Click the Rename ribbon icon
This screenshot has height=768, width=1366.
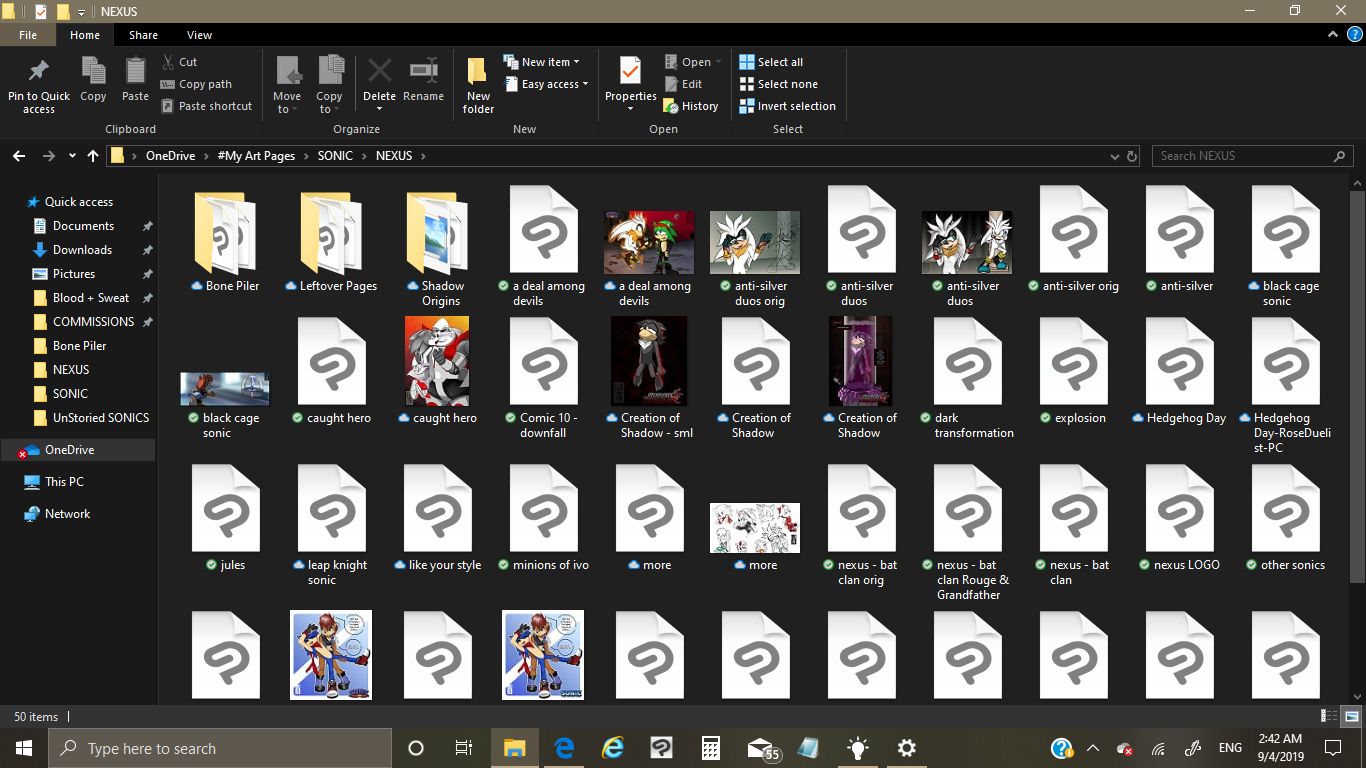pyautogui.click(x=423, y=71)
